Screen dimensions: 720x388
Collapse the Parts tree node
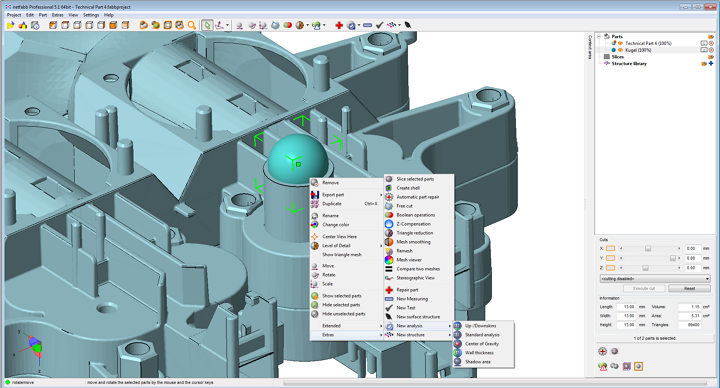click(599, 36)
